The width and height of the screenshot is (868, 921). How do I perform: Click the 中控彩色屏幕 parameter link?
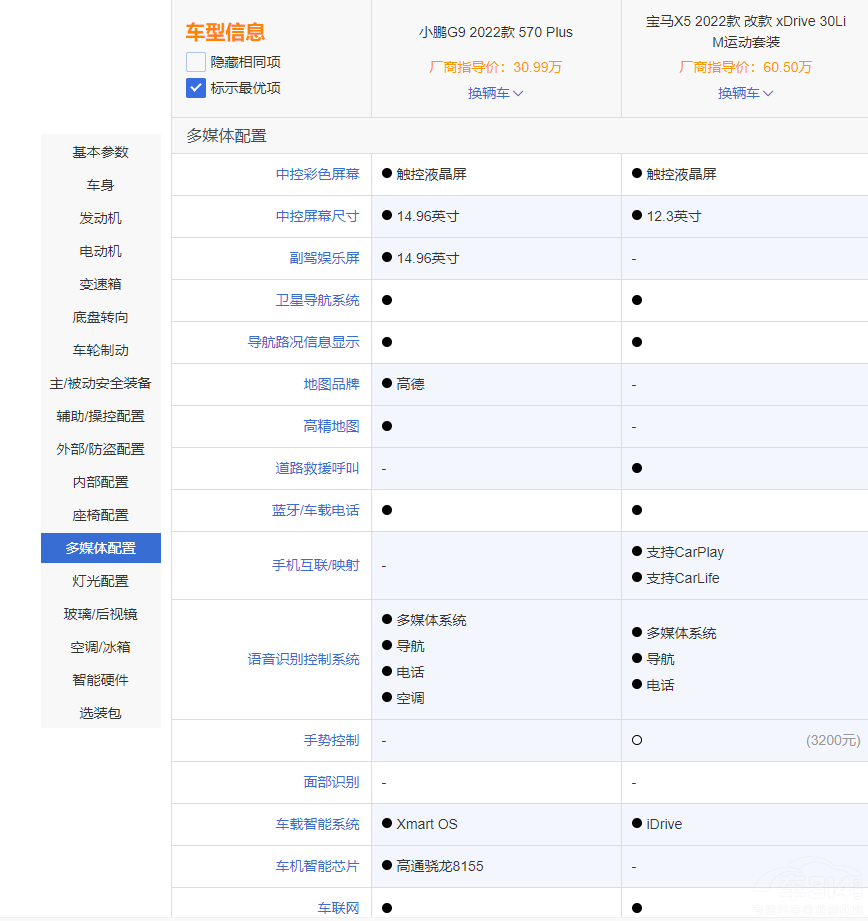[317, 174]
